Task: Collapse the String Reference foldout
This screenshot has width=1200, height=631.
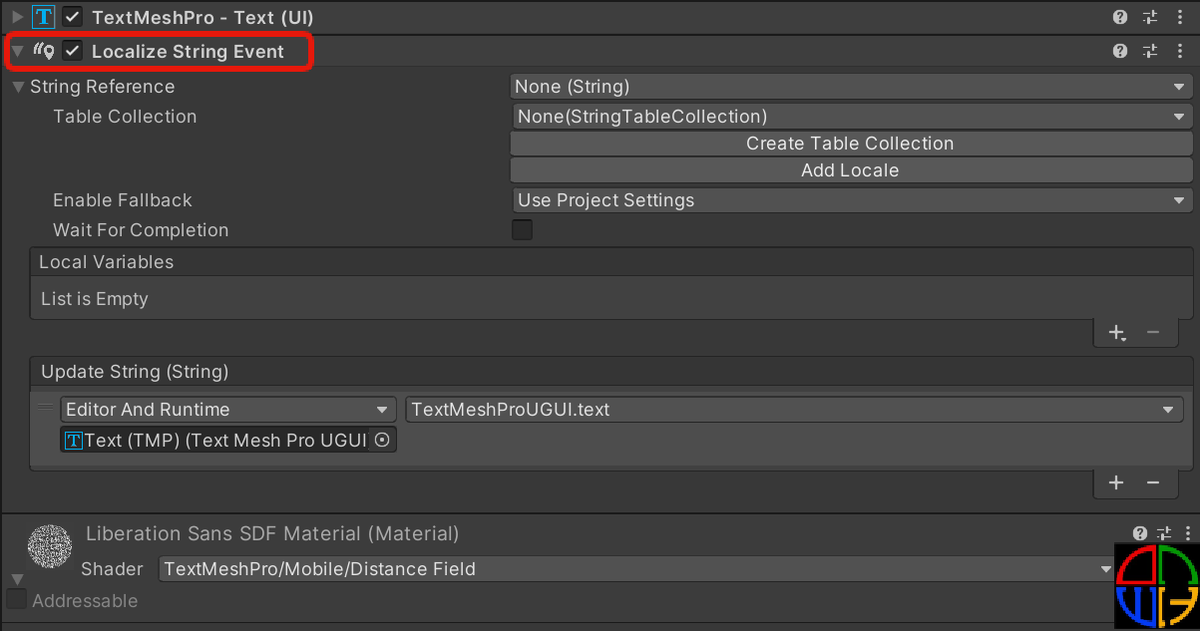Action: 19,87
